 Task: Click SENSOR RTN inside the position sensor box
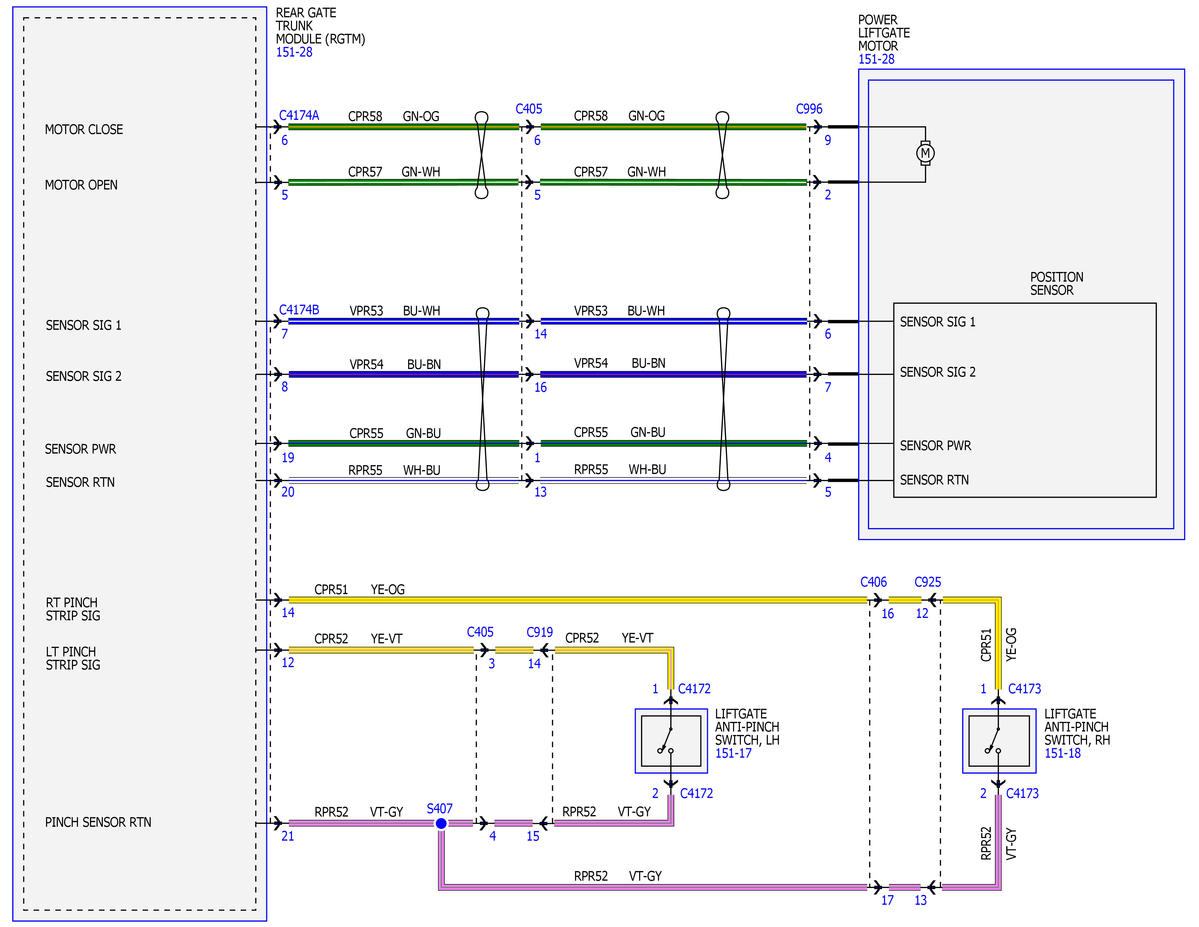tap(934, 480)
